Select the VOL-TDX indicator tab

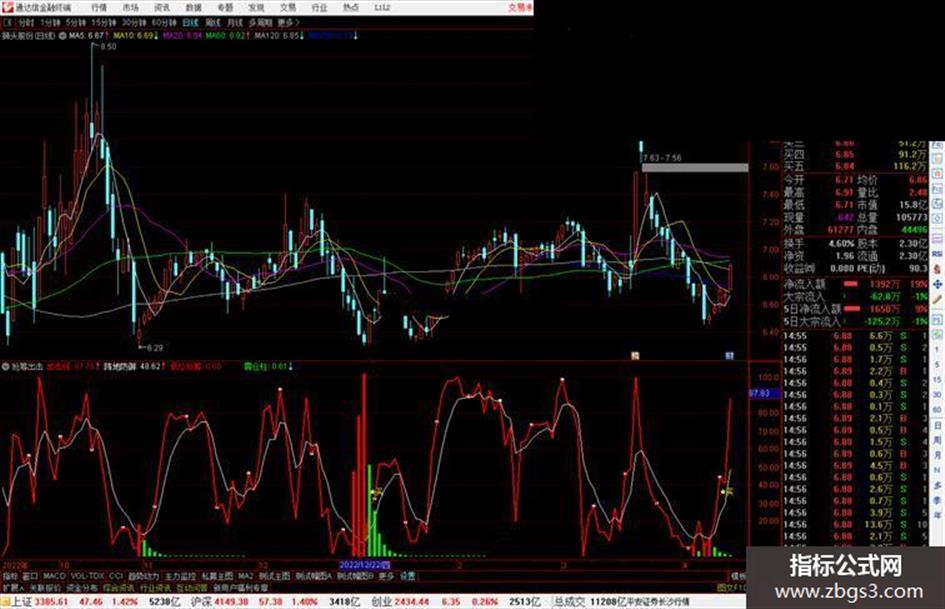point(87,576)
